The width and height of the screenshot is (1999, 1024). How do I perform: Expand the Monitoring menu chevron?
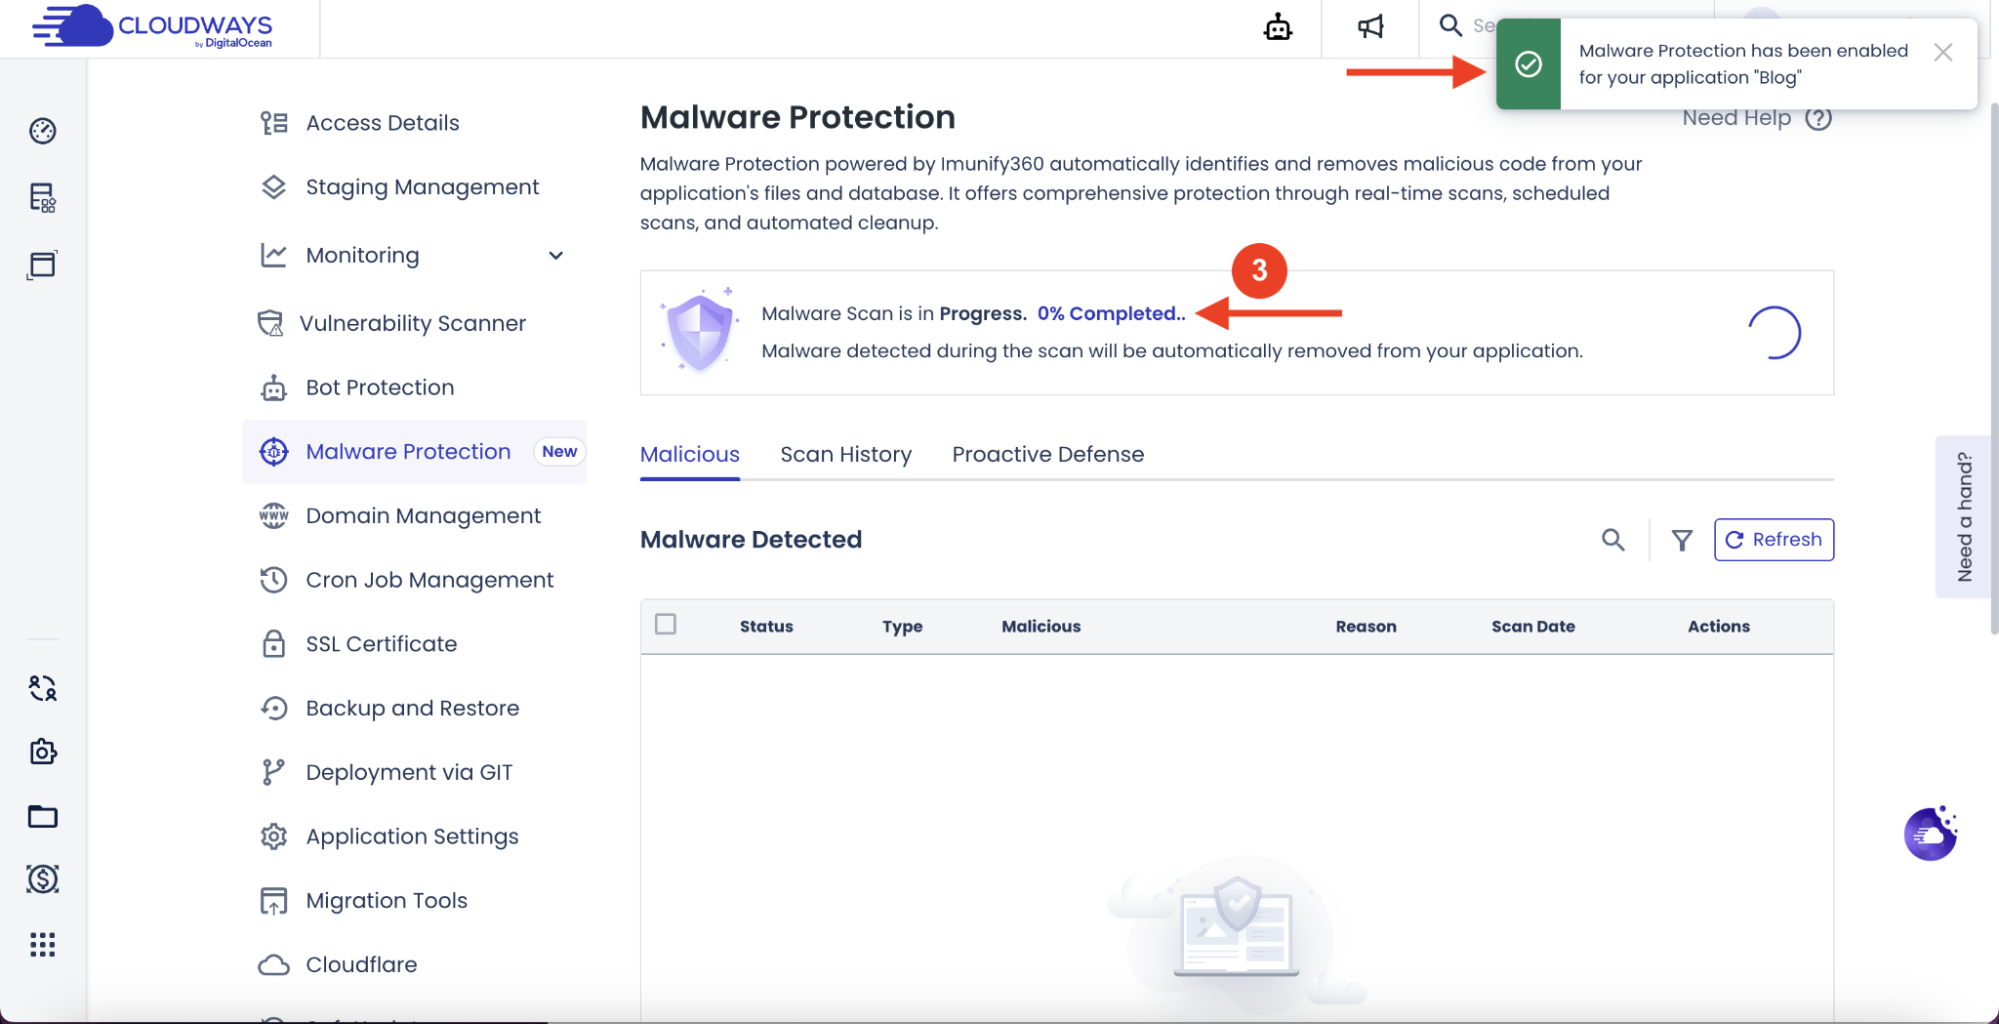tap(556, 256)
